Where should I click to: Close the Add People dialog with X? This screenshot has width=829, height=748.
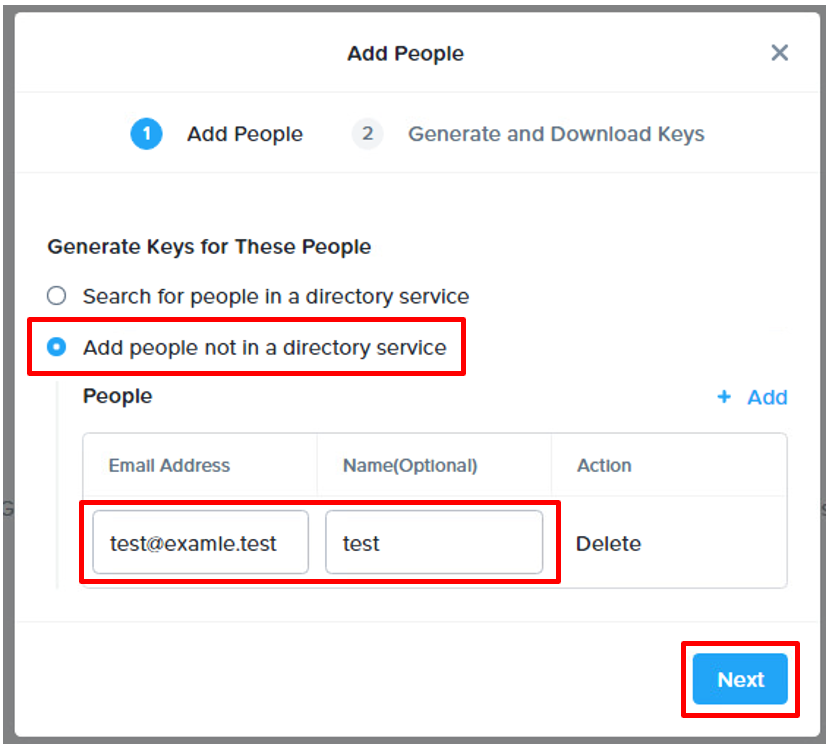pos(779,53)
